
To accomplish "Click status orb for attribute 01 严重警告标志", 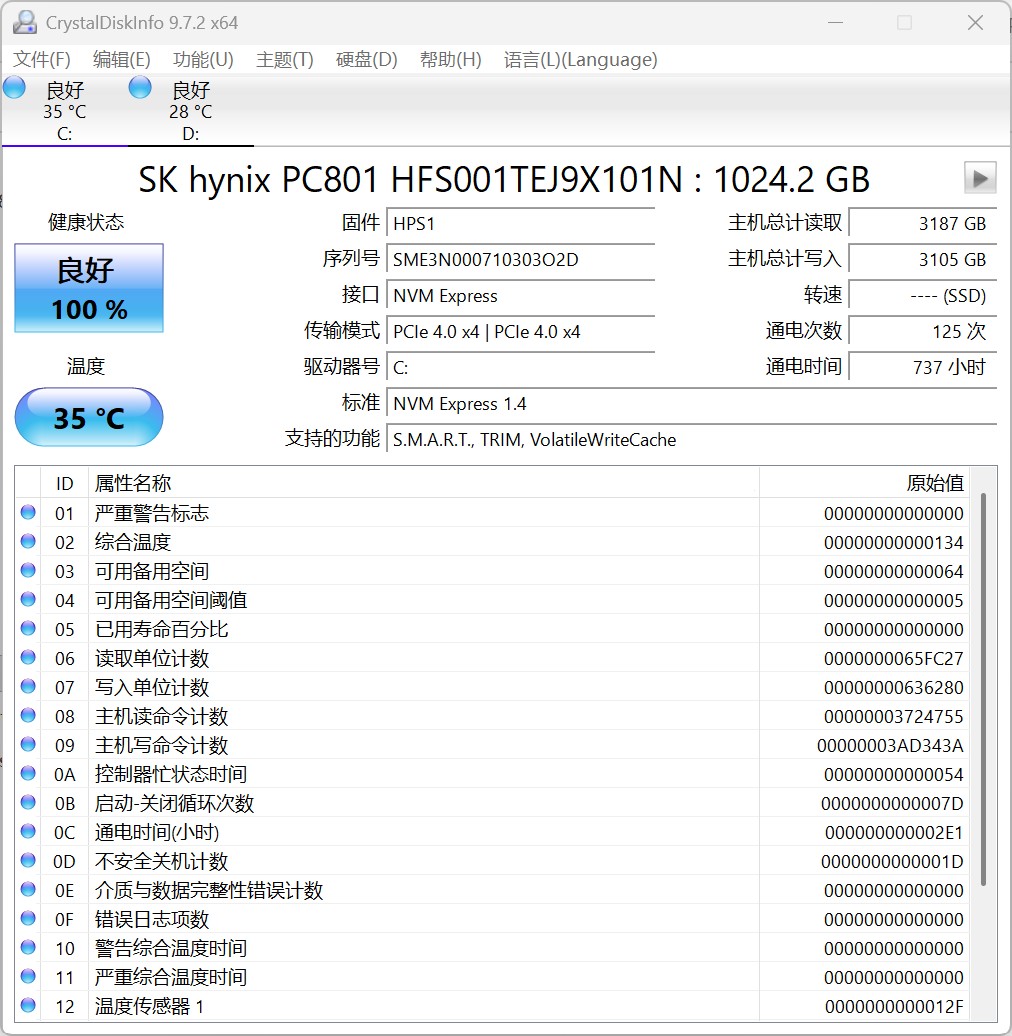I will coord(28,513).
